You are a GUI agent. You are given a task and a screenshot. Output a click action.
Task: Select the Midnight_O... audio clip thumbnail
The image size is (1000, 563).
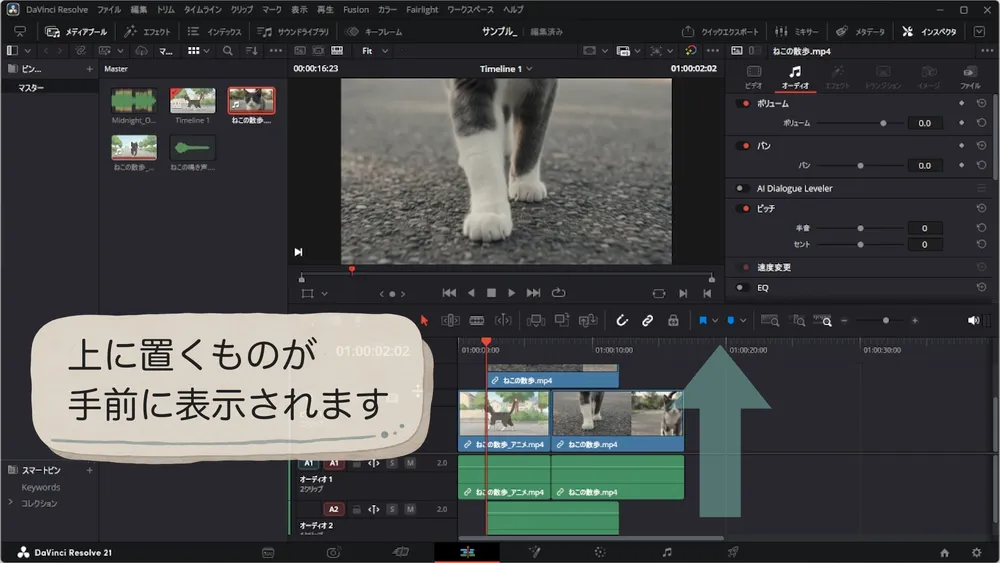(x=134, y=101)
